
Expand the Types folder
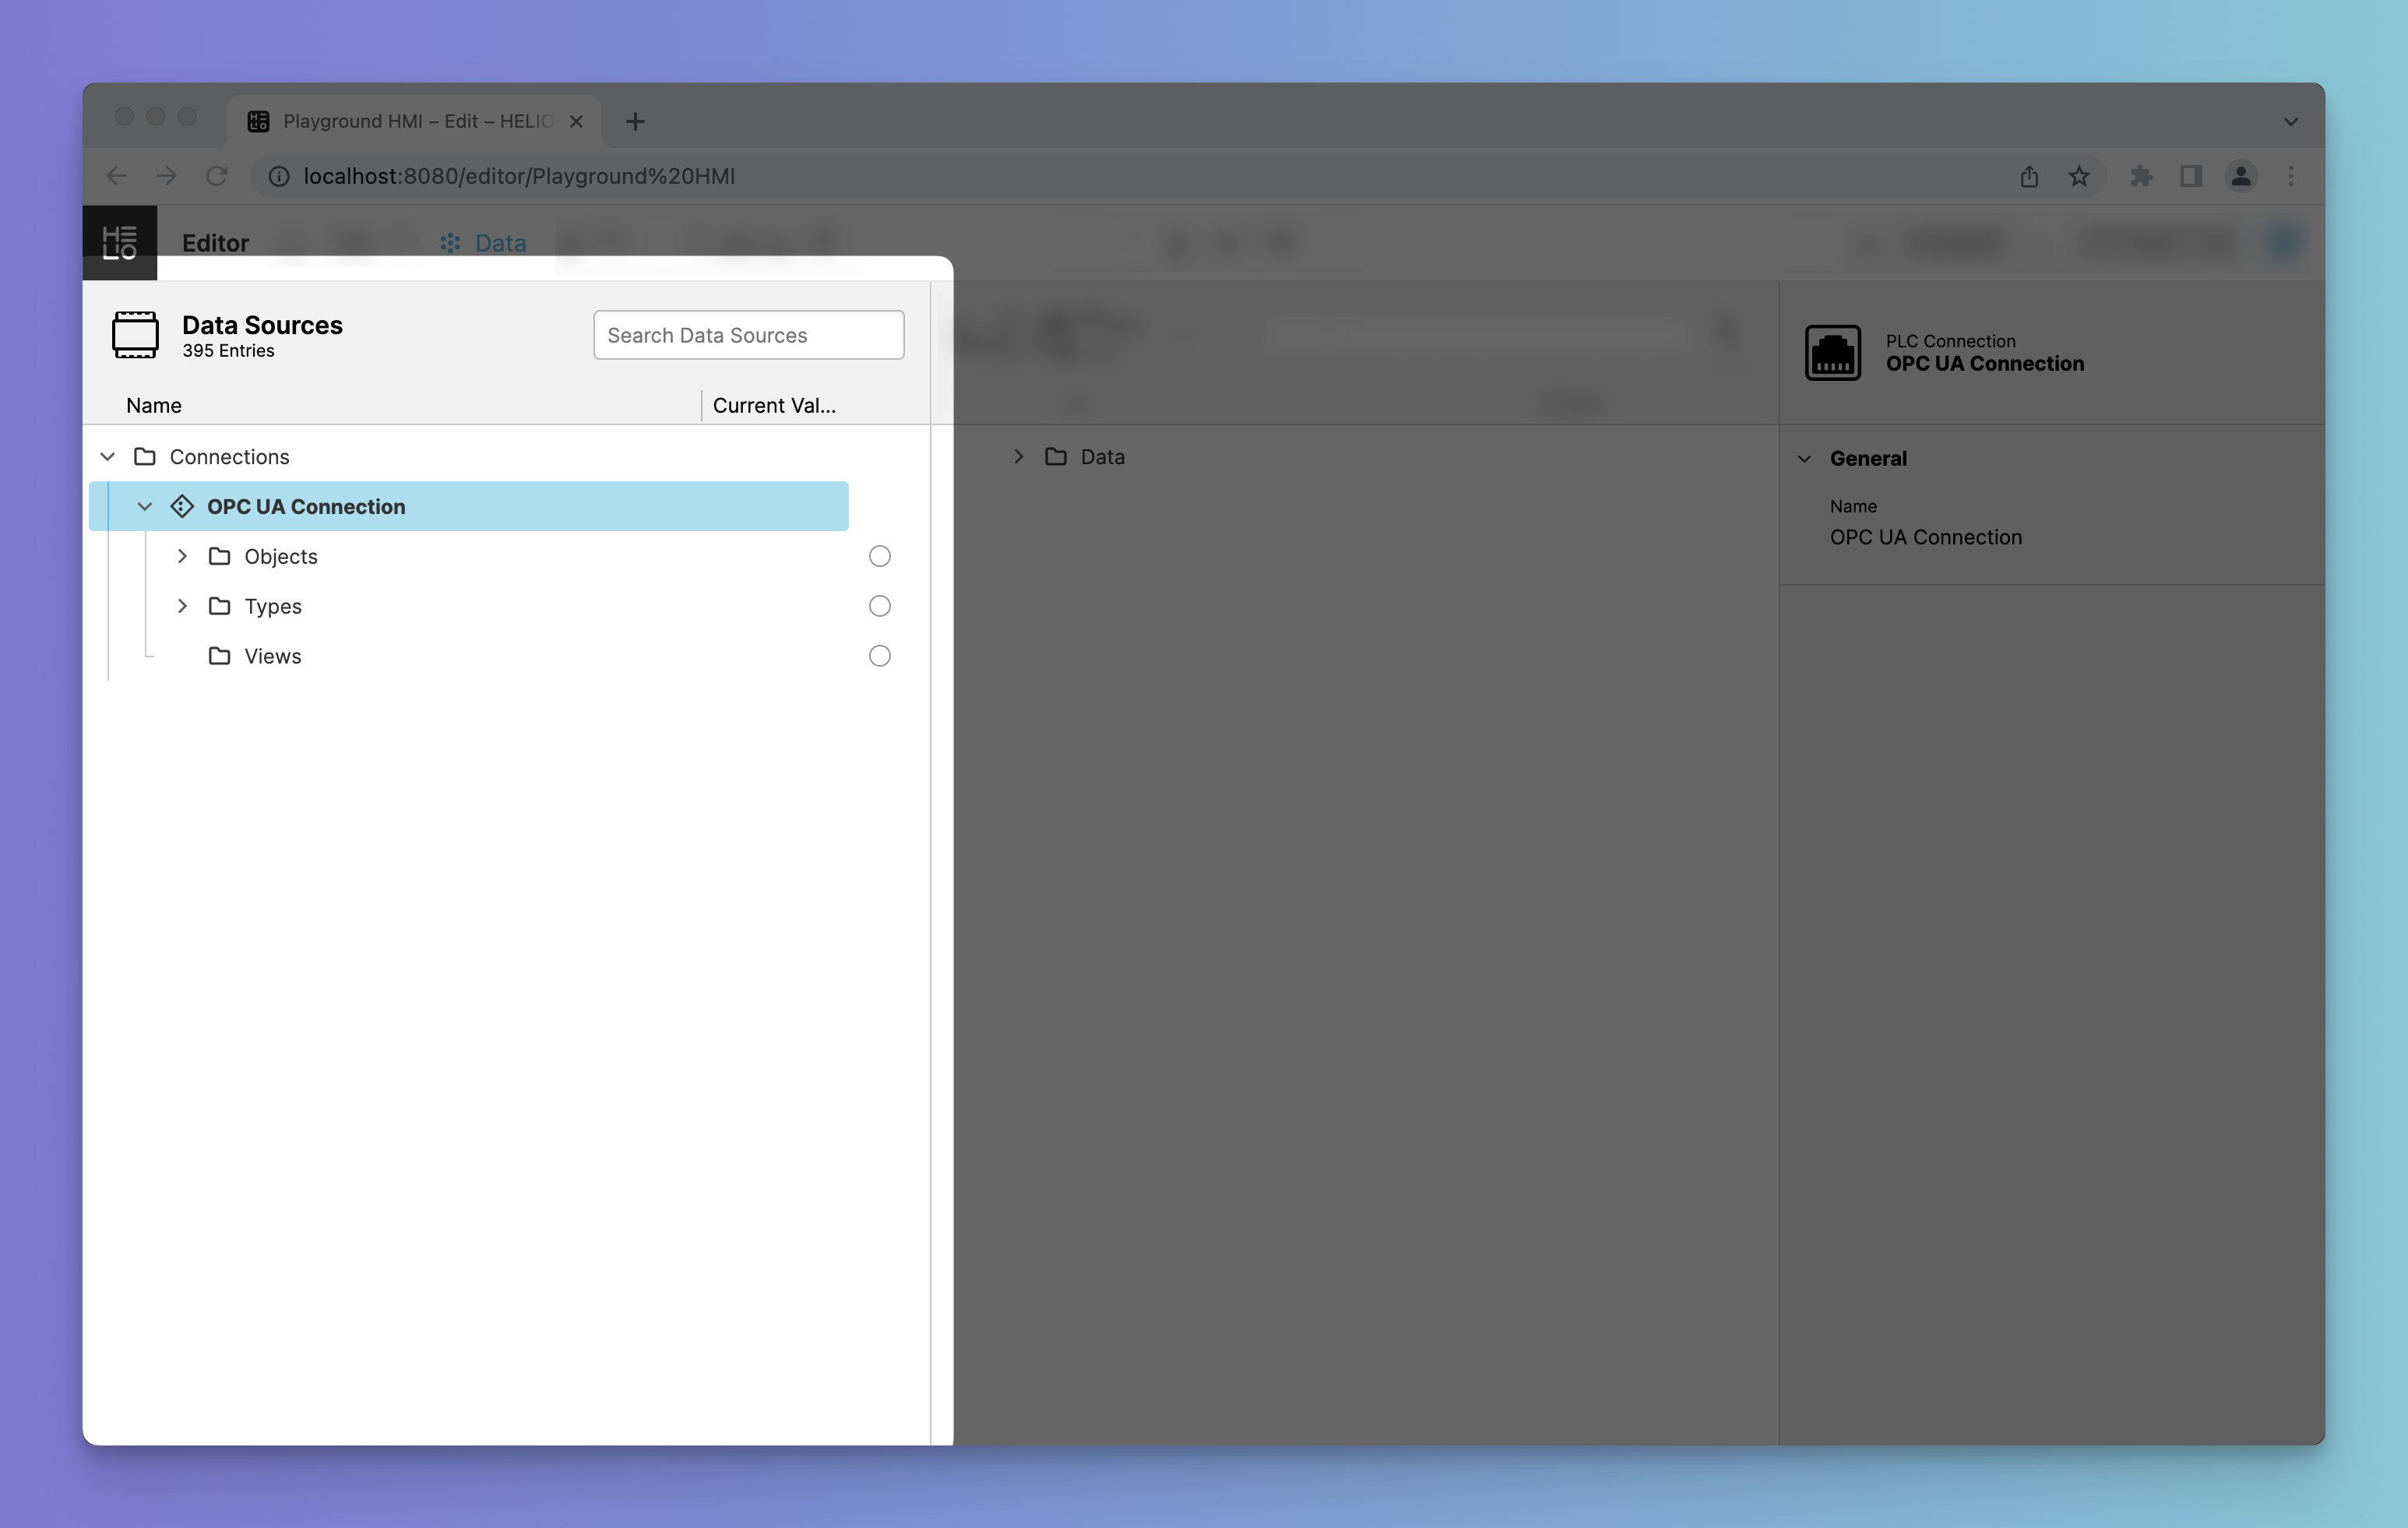(182, 606)
